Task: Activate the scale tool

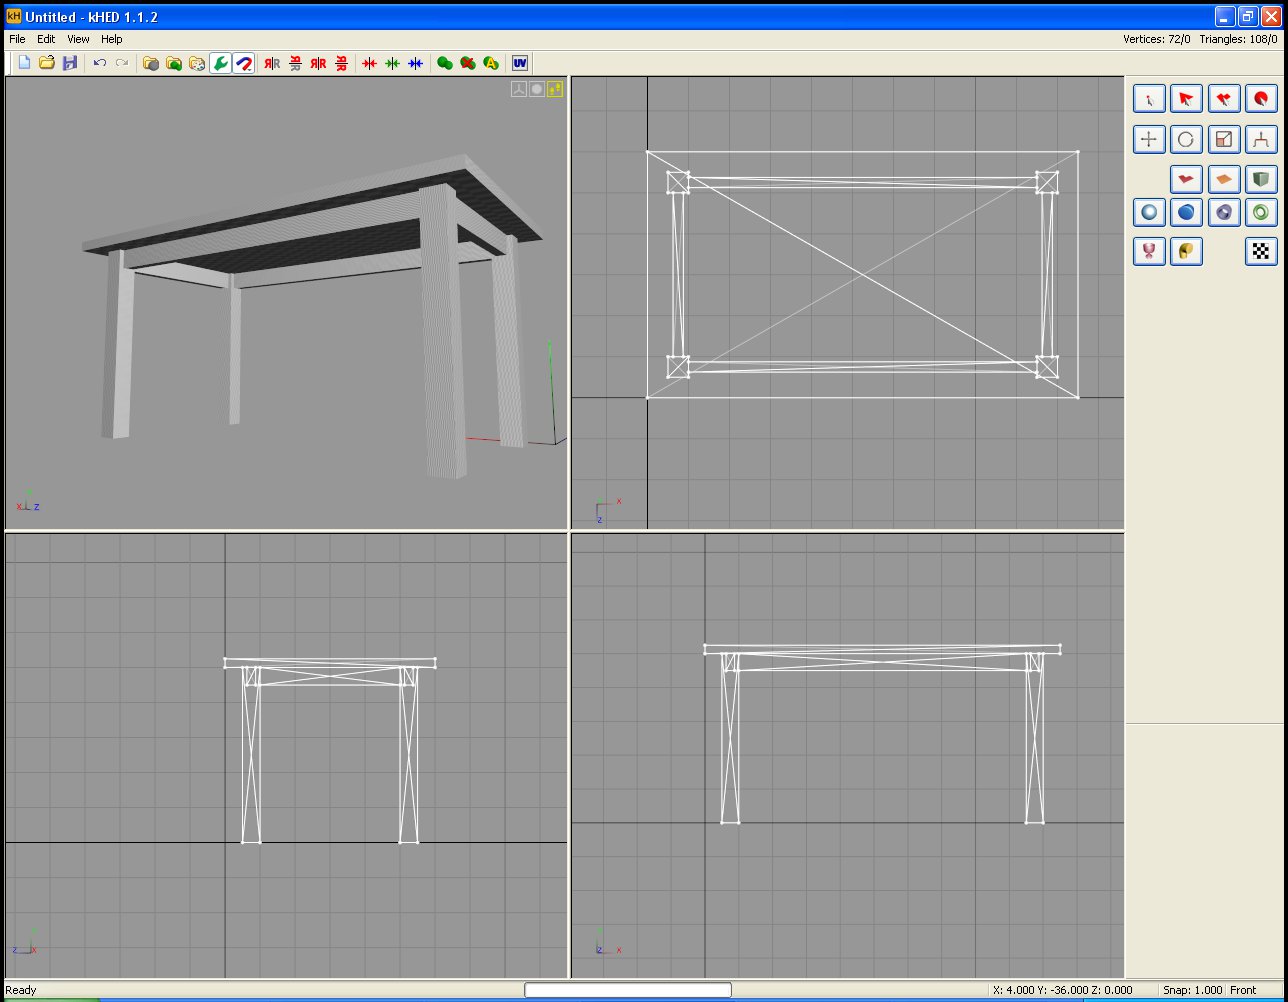Action: pyautogui.click(x=1224, y=139)
